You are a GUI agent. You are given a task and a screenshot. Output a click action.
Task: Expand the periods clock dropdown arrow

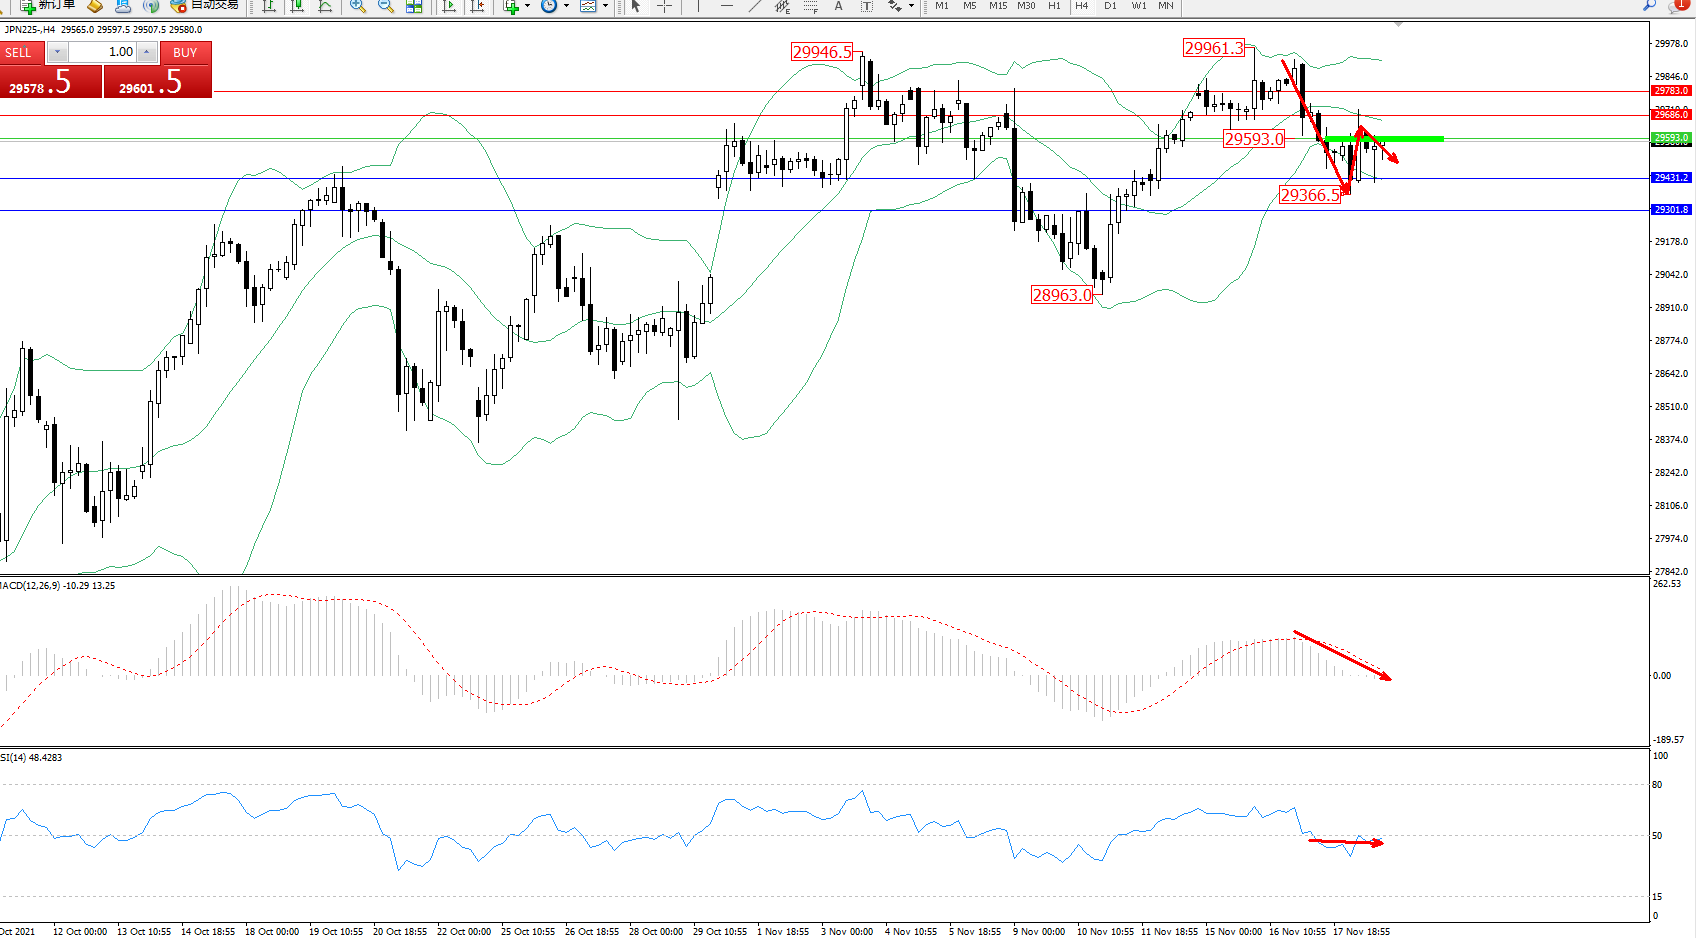pyautogui.click(x=566, y=7)
